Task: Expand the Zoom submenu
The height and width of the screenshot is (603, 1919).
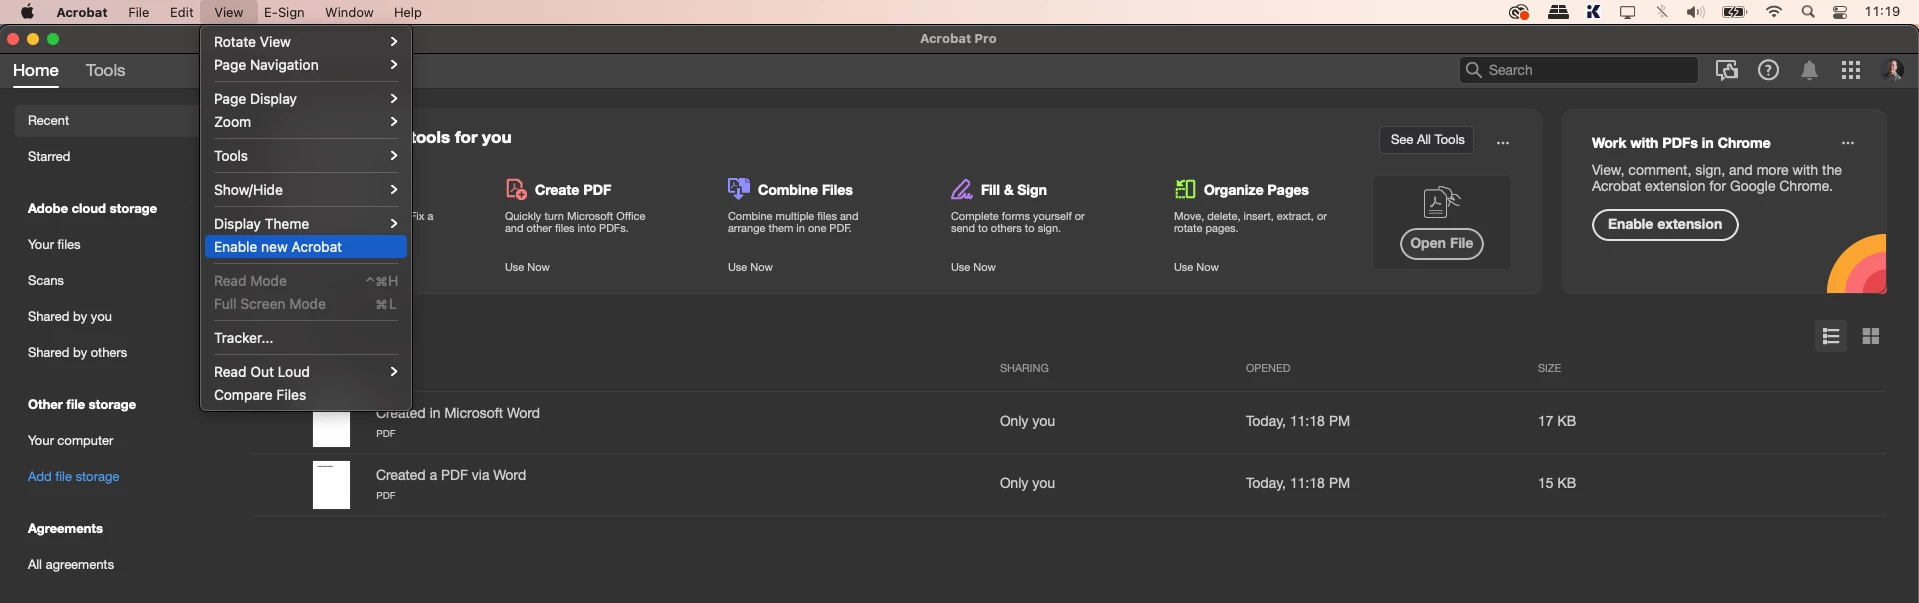Action: click(306, 122)
